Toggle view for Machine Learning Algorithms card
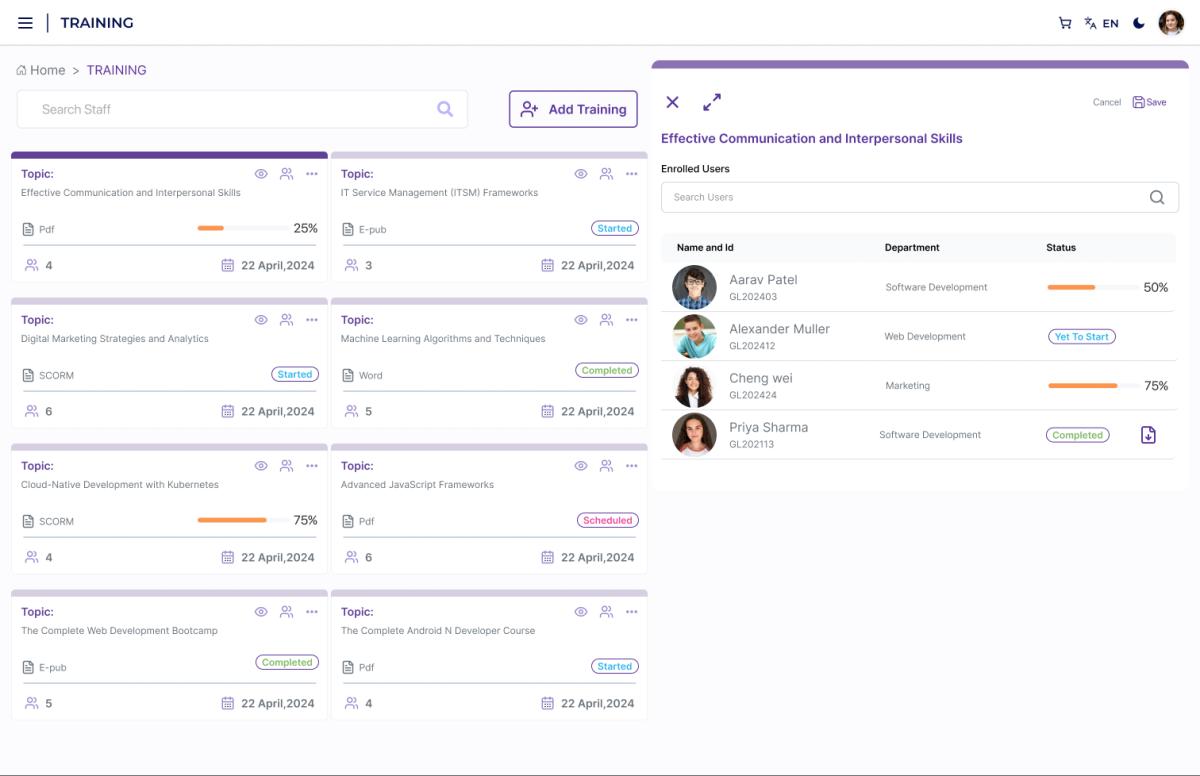The image size is (1200, 776). (x=581, y=320)
